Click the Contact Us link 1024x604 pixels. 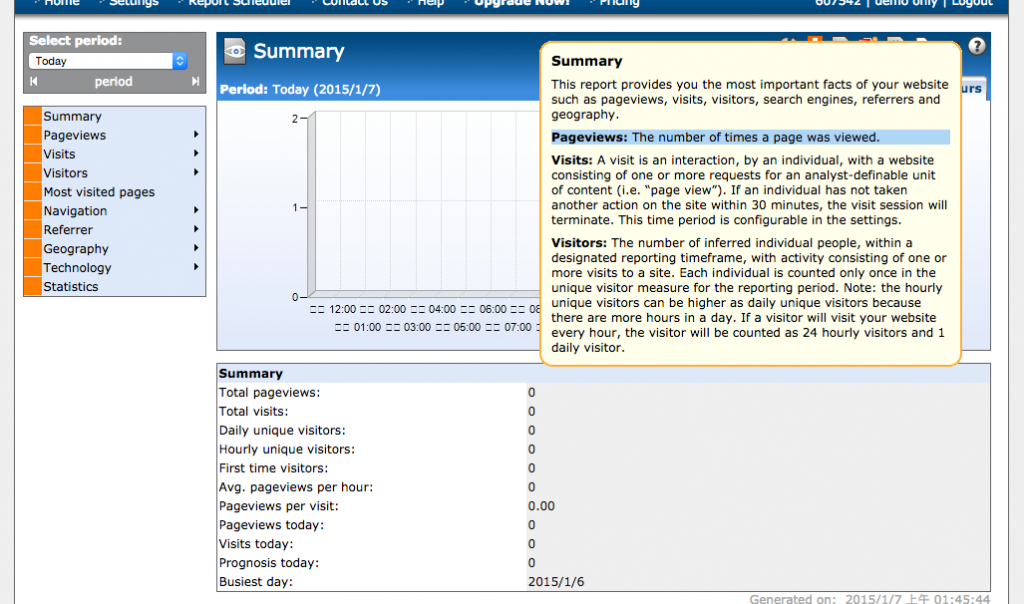click(354, 3)
